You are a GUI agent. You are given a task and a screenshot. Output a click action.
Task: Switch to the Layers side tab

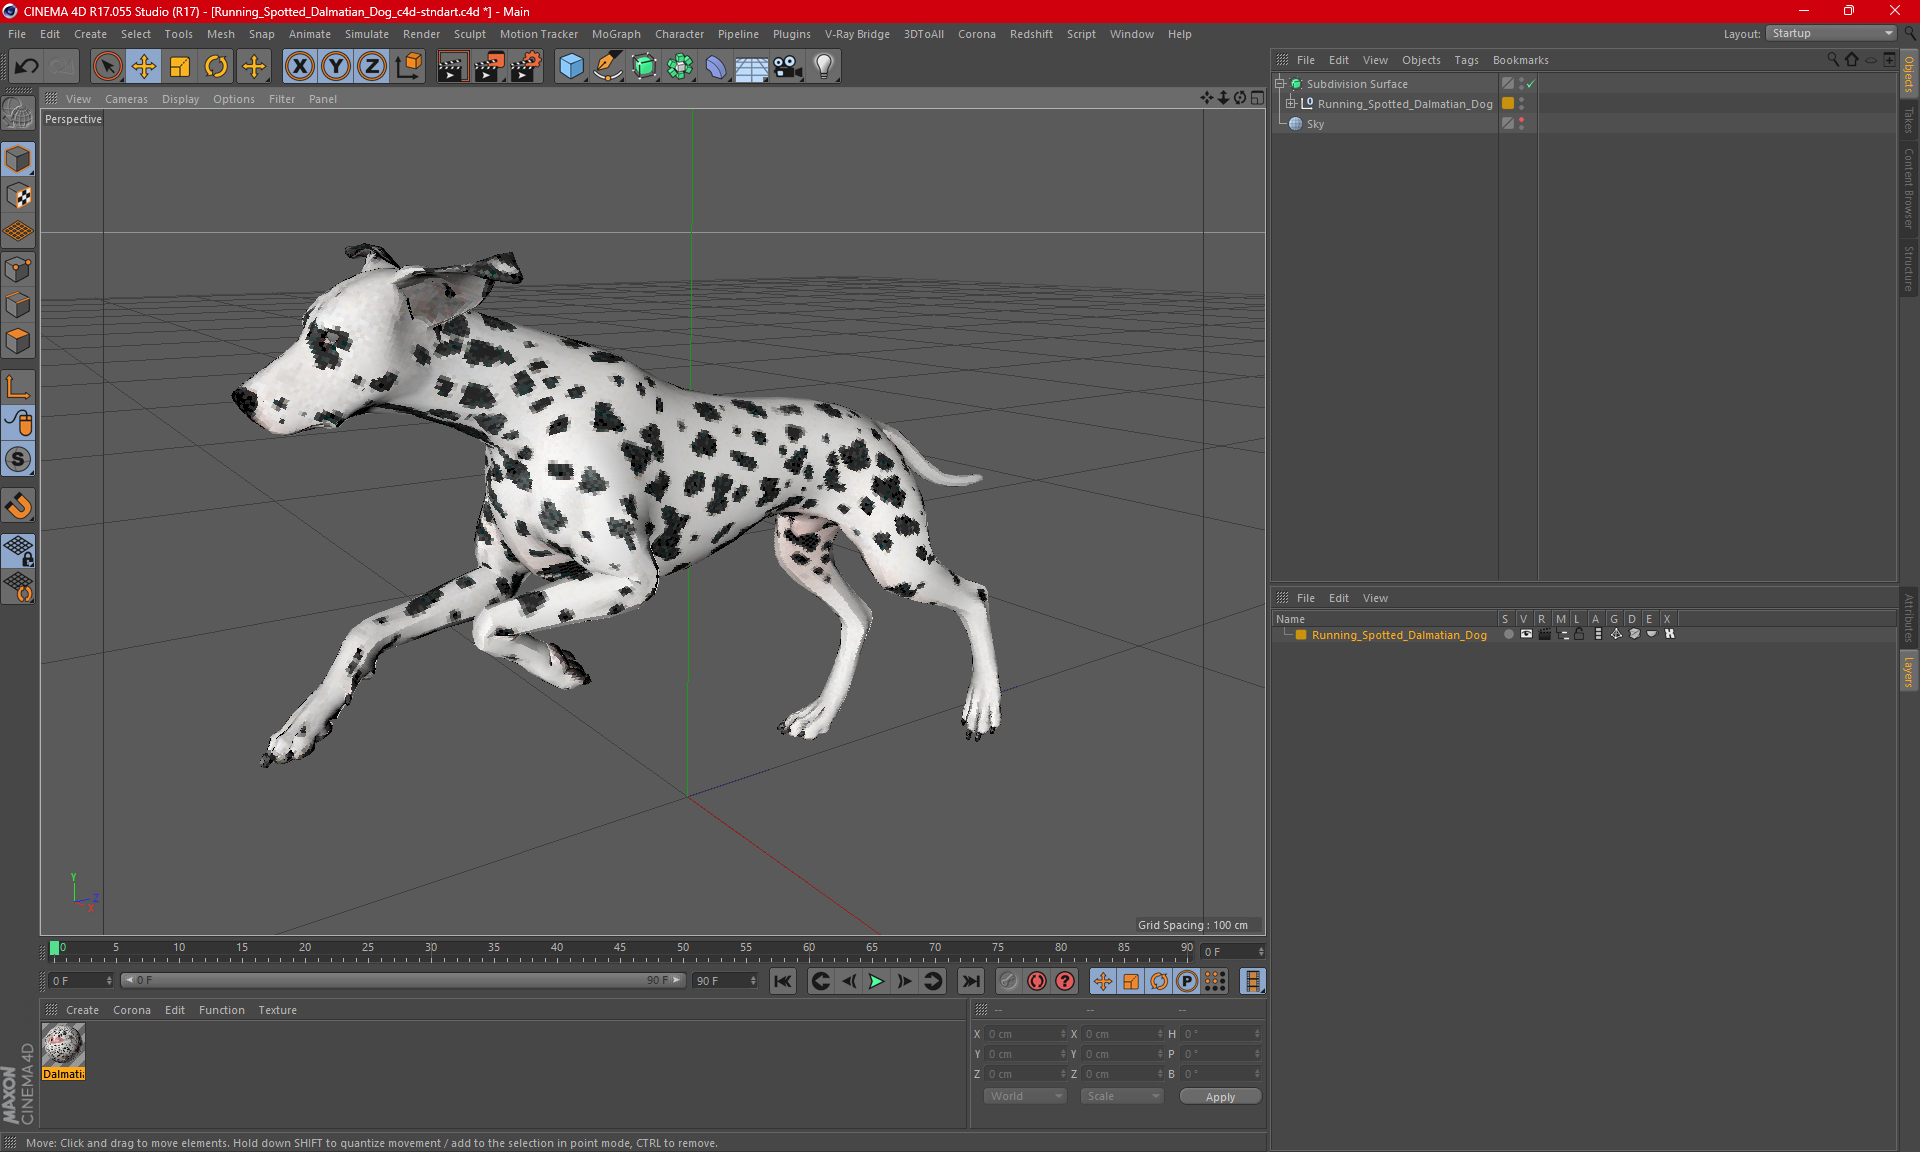pyautogui.click(x=1908, y=671)
